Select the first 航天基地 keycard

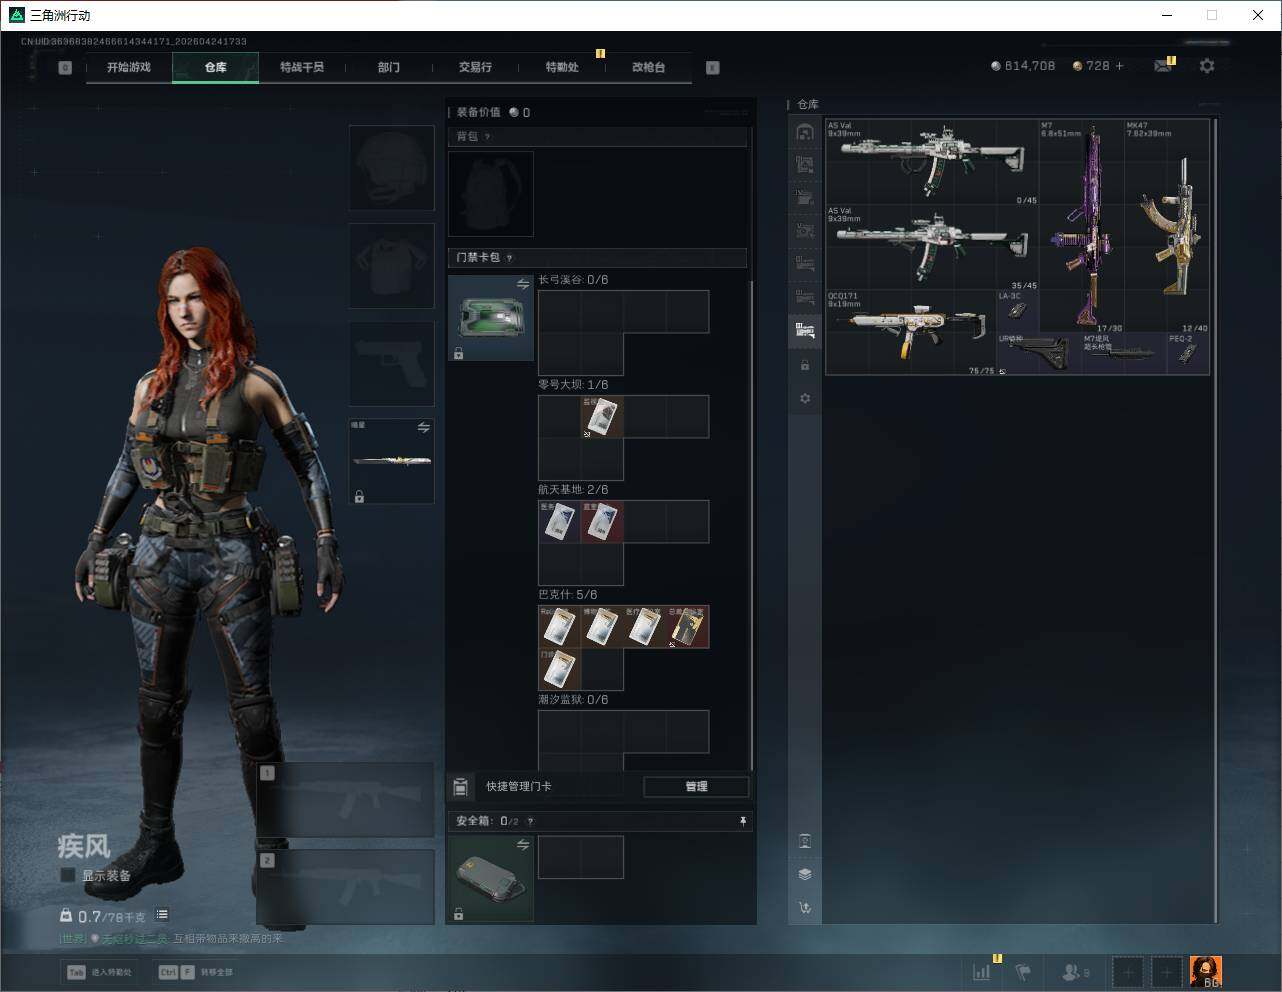559,521
